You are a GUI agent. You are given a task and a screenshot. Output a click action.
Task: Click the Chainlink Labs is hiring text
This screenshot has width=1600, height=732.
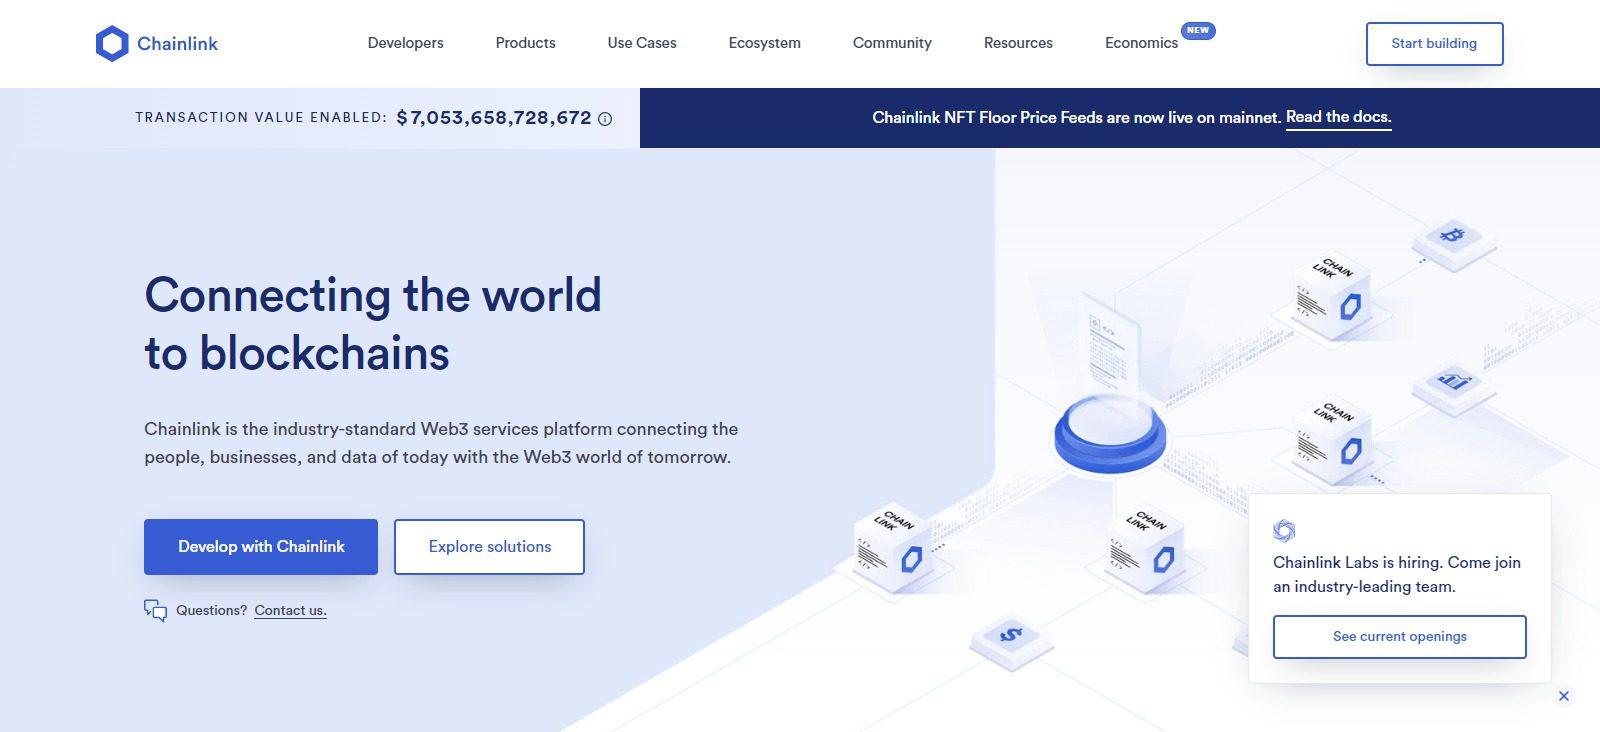[1397, 574]
